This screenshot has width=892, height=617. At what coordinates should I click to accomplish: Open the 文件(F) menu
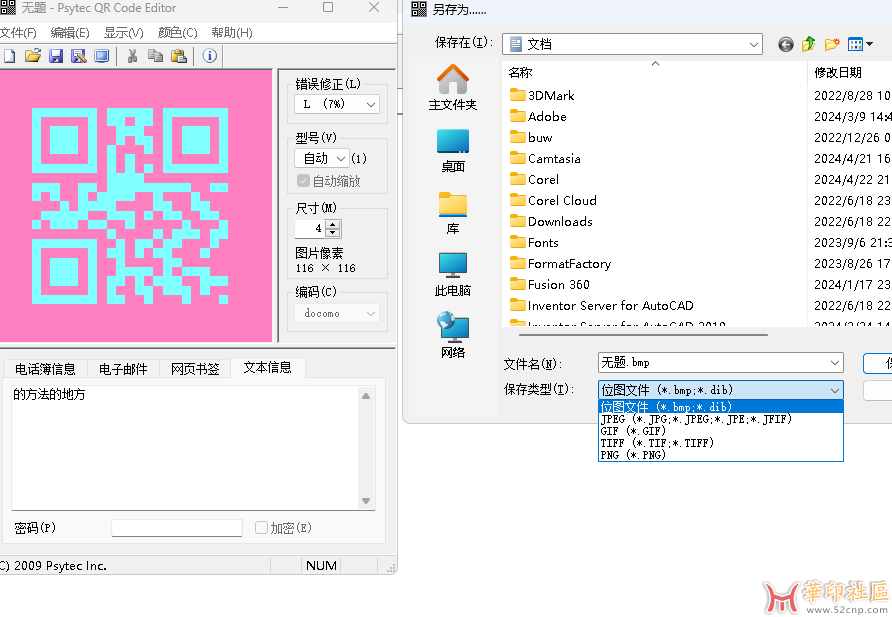[x=18, y=32]
